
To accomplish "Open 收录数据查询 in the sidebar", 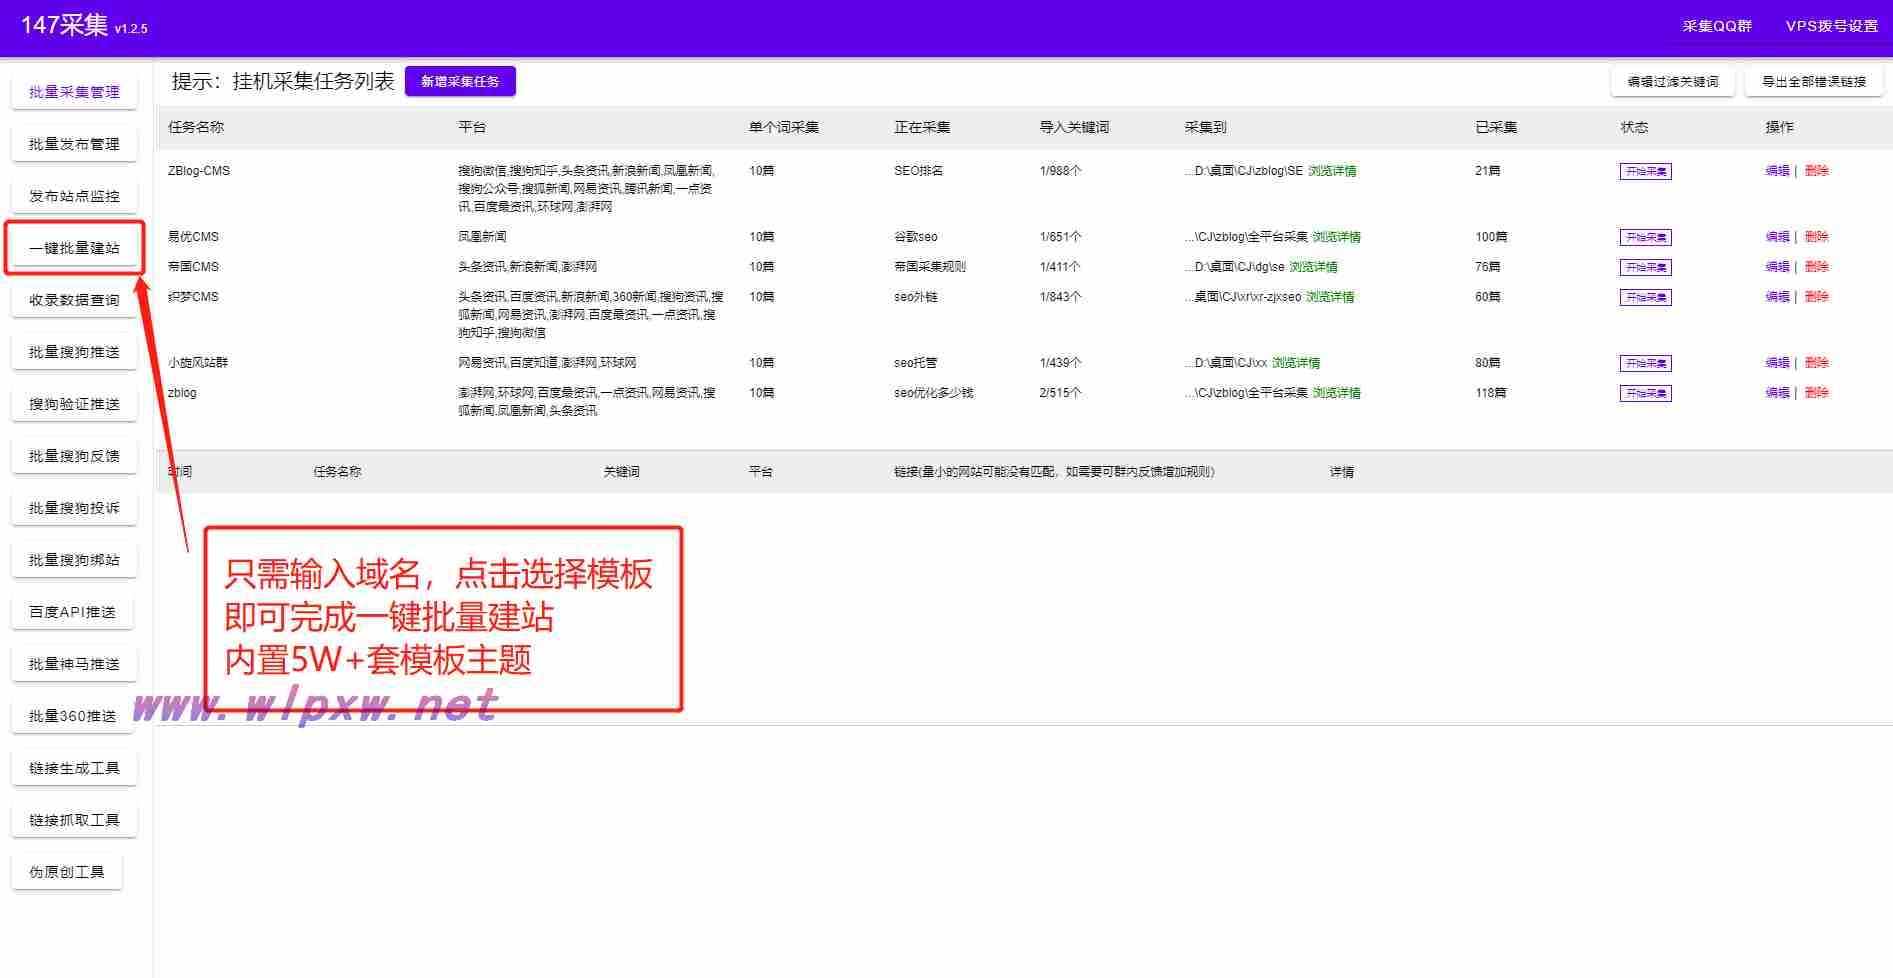I will 74,300.
